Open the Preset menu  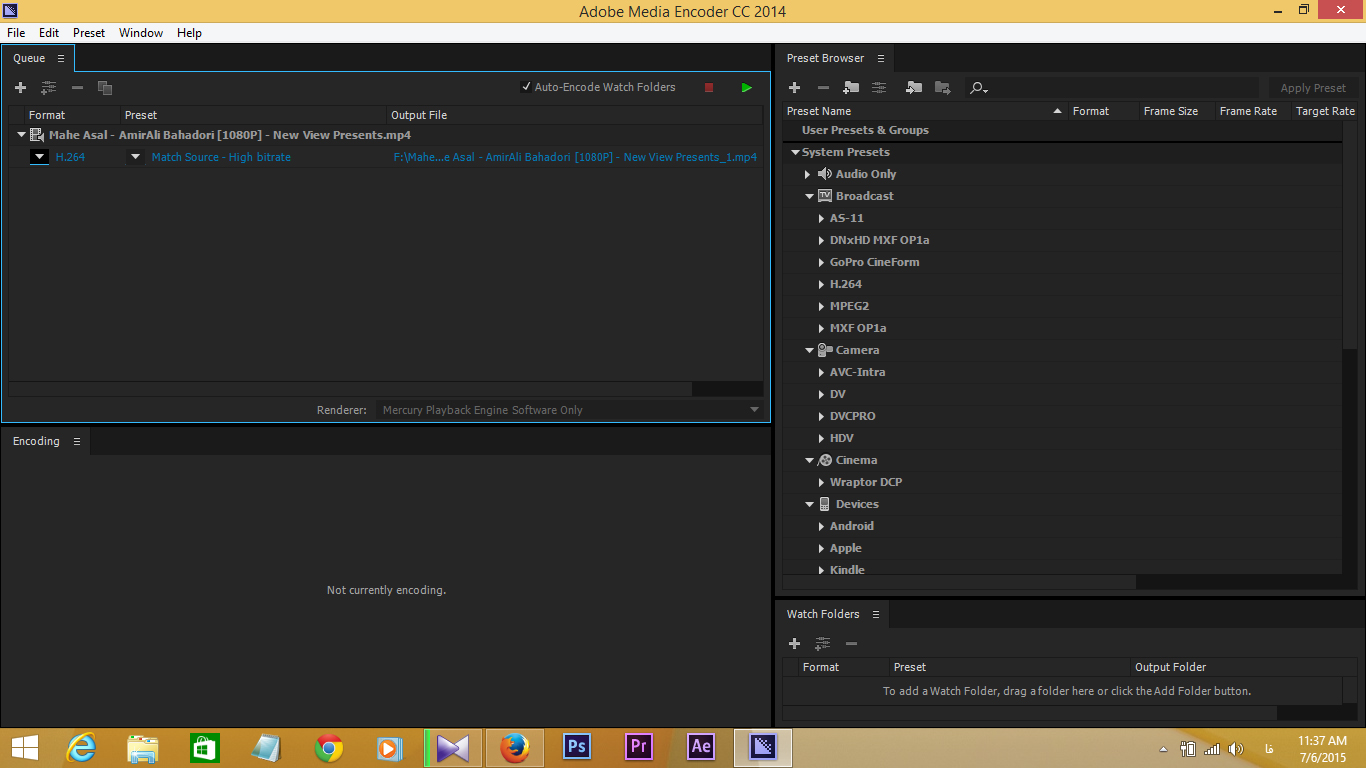click(x=89, y=33)
